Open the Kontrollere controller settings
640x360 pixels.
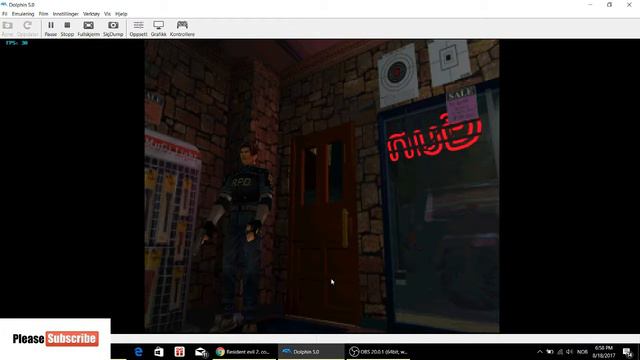tap(182, 29)
